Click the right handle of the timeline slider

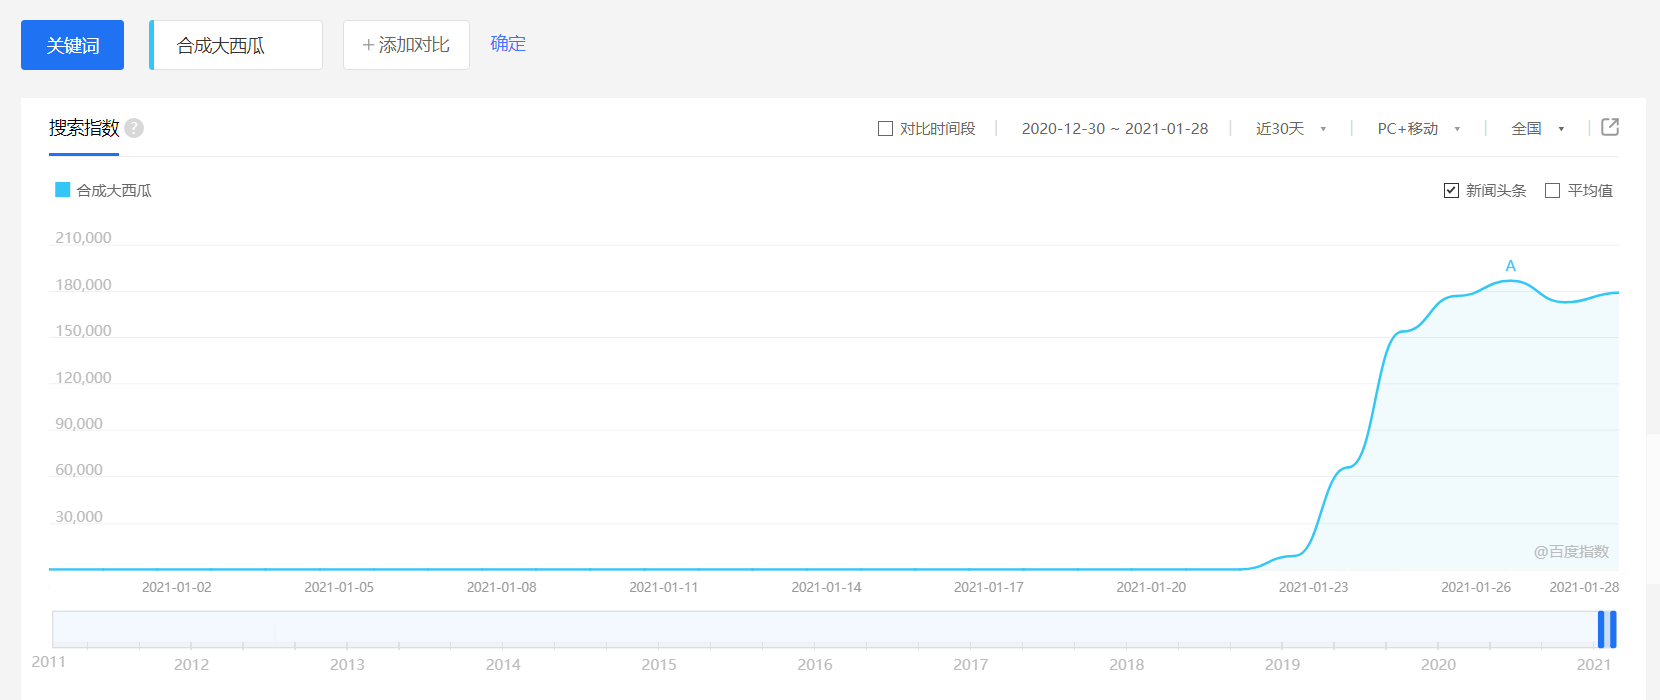pos(1613,629)
